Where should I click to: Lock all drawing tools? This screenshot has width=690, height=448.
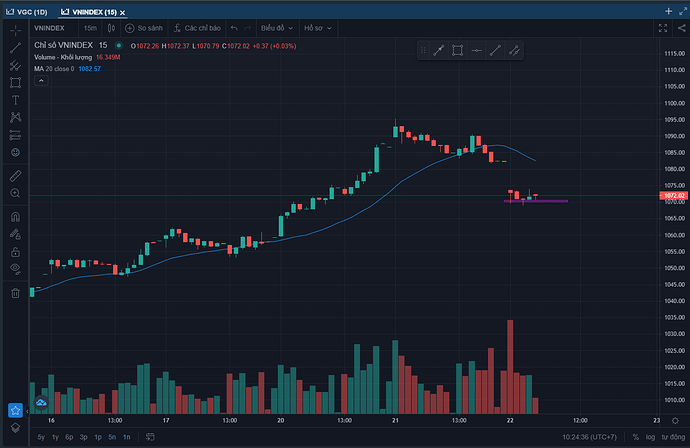click(15, 252)
